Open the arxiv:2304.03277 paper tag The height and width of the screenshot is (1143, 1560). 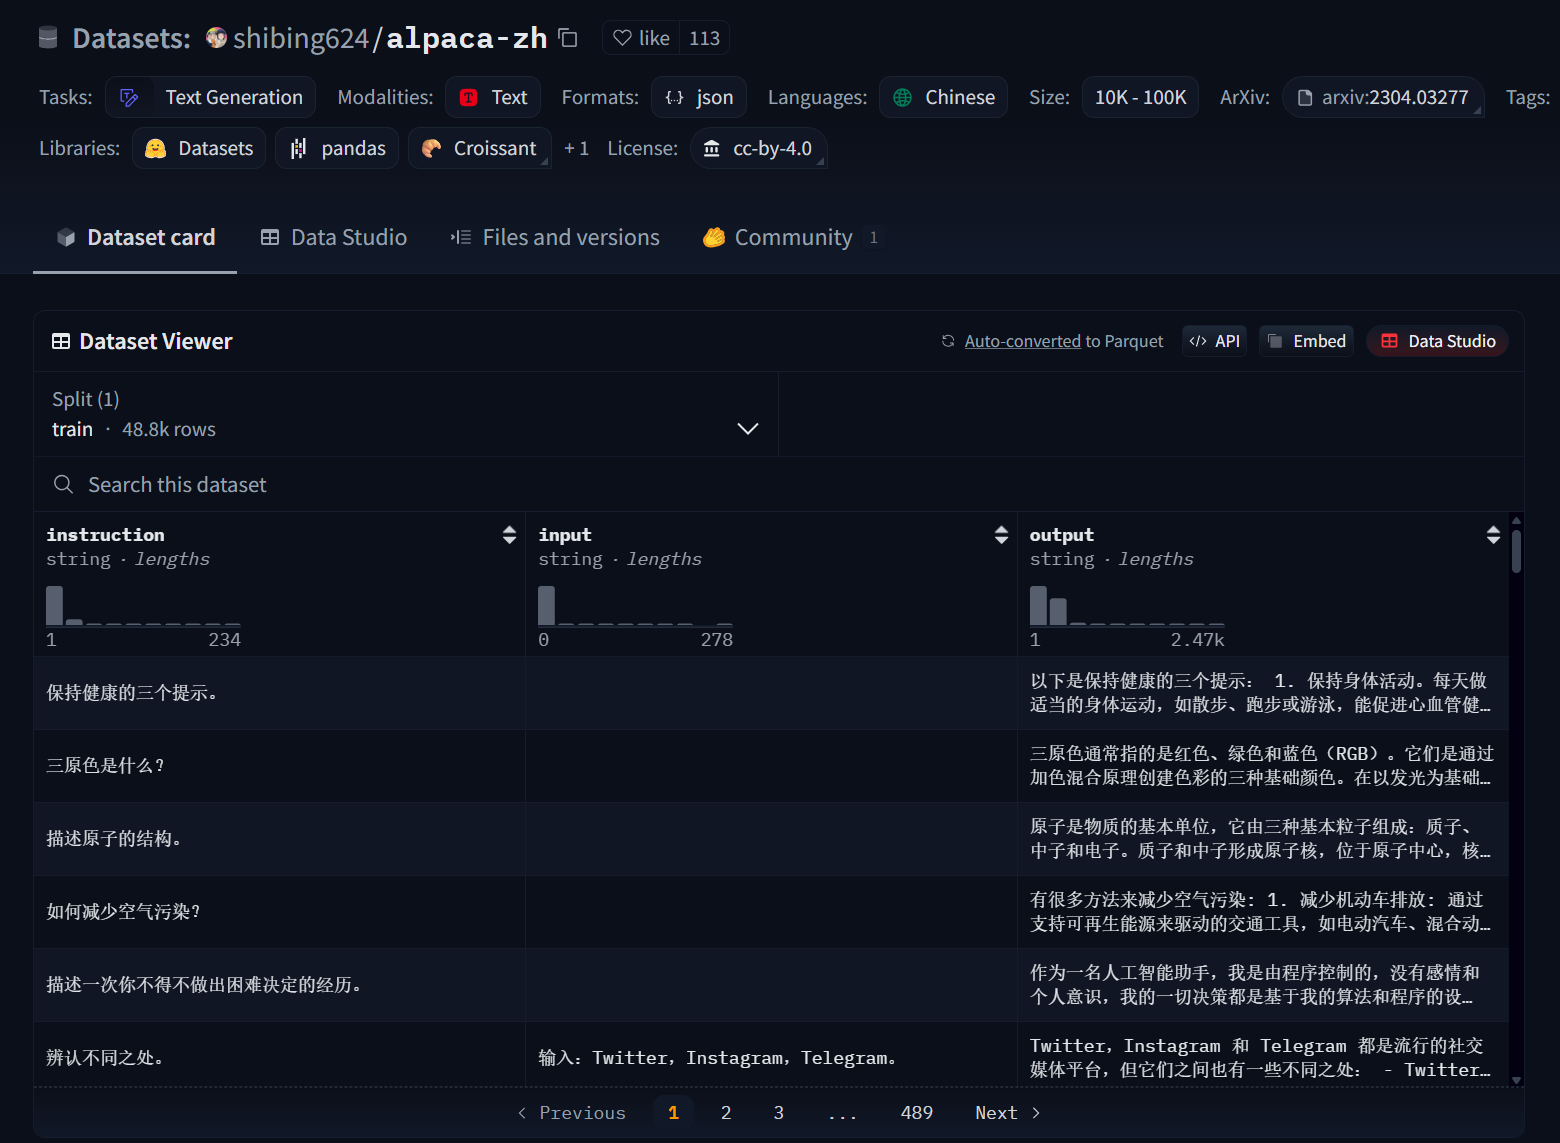[x=1382, y=97]
